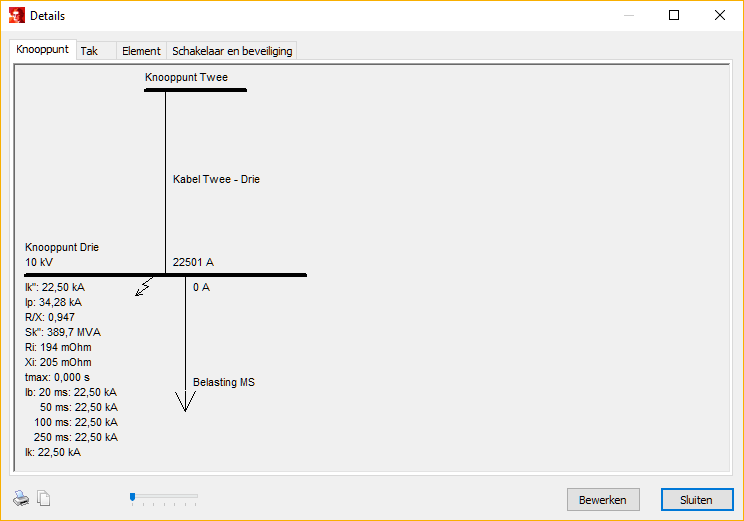Select the Knooppunt Twee busbar
Viewport: 744px width, 521px height.
[x=195, y=91]
